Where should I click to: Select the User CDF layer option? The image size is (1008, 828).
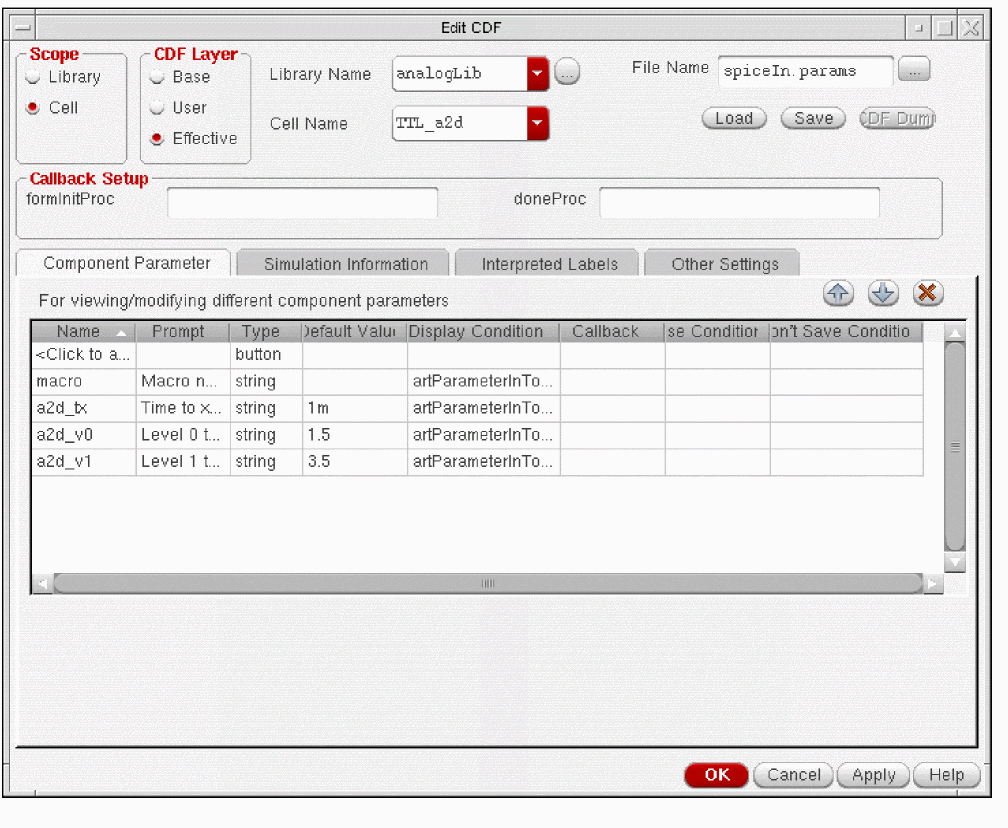[x=157, y=108]
